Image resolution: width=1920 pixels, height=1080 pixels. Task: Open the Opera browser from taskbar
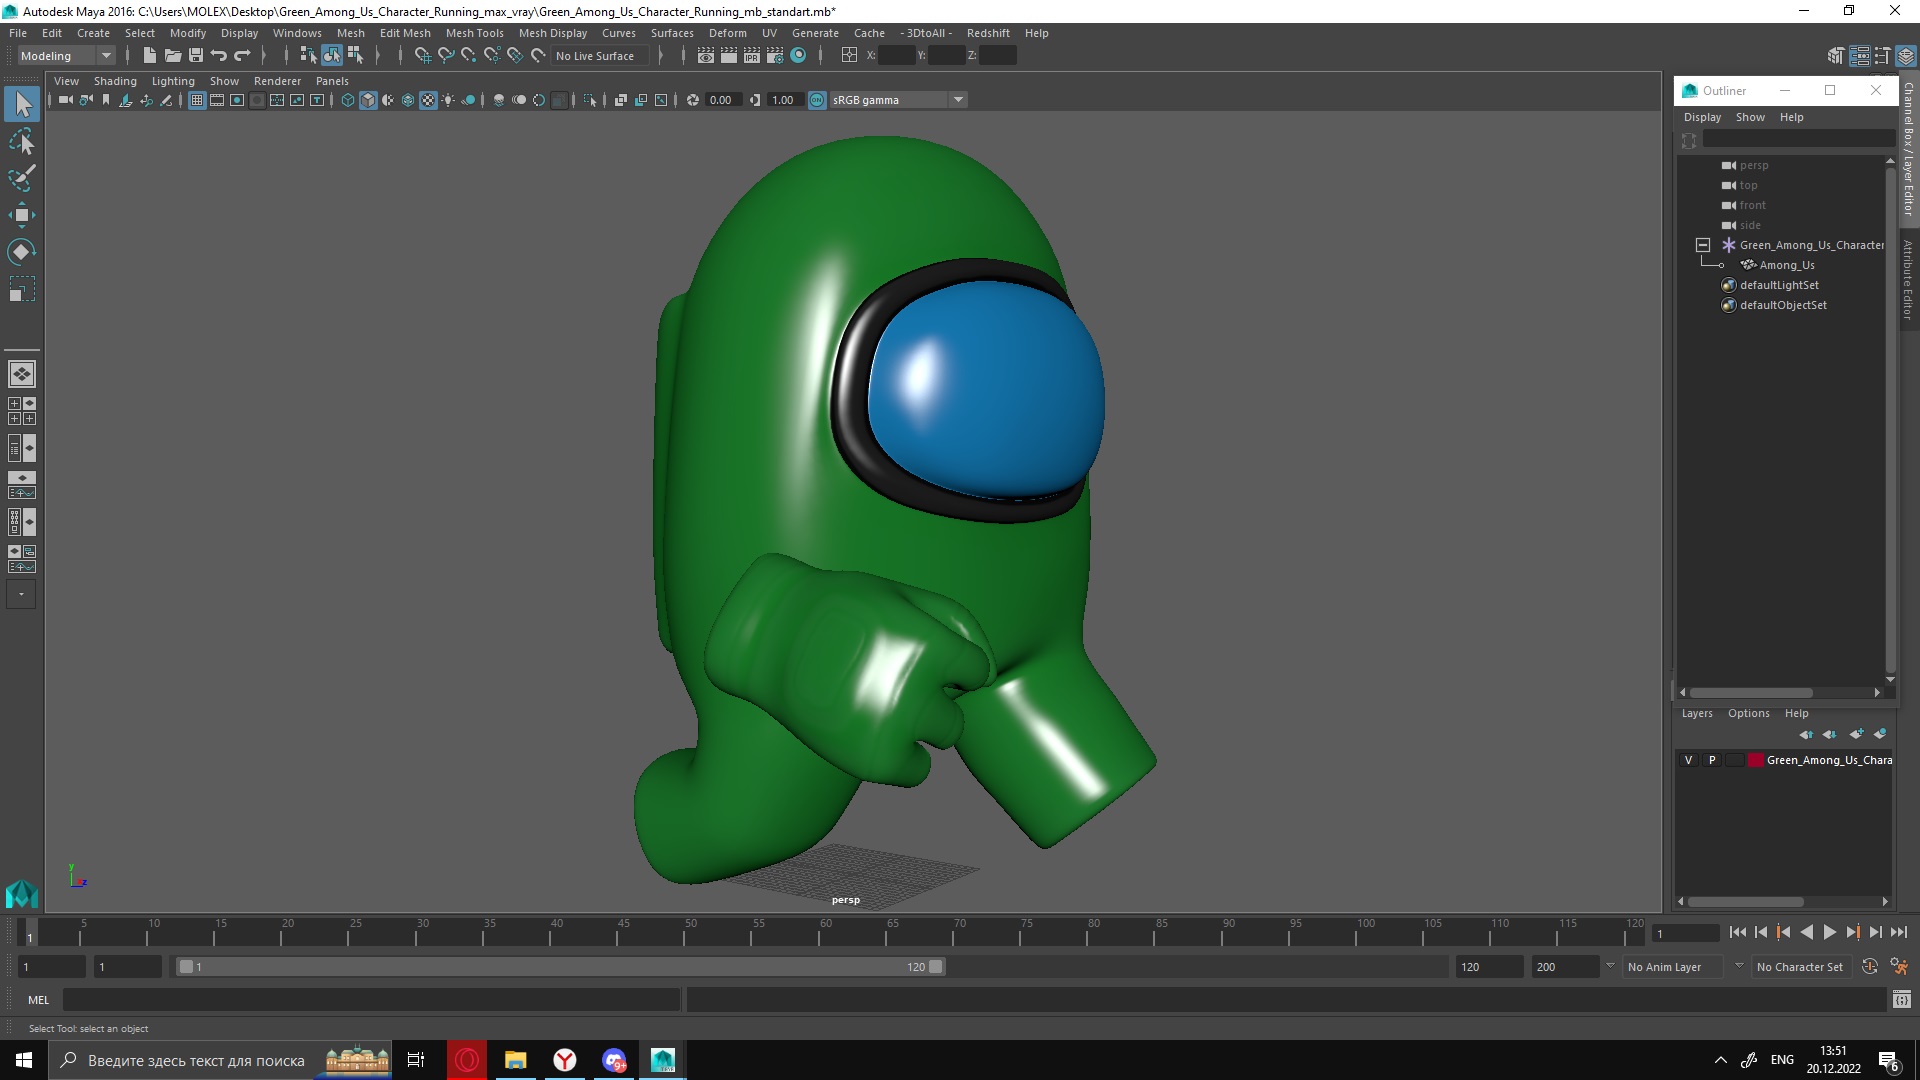pyautogui.click(x=467, y=1060)
